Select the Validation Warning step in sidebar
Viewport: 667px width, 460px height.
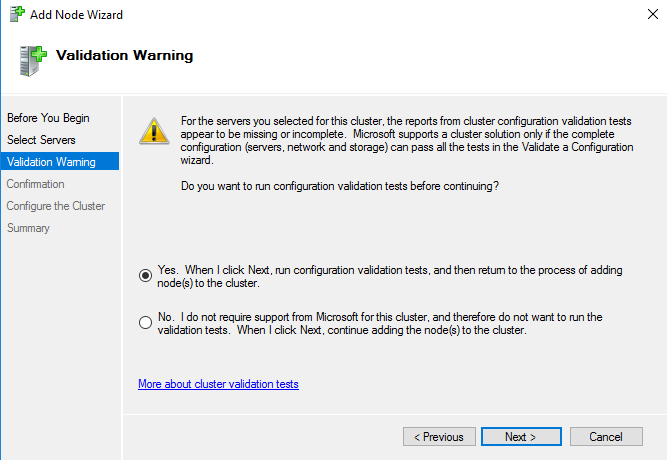pos(51,162)
